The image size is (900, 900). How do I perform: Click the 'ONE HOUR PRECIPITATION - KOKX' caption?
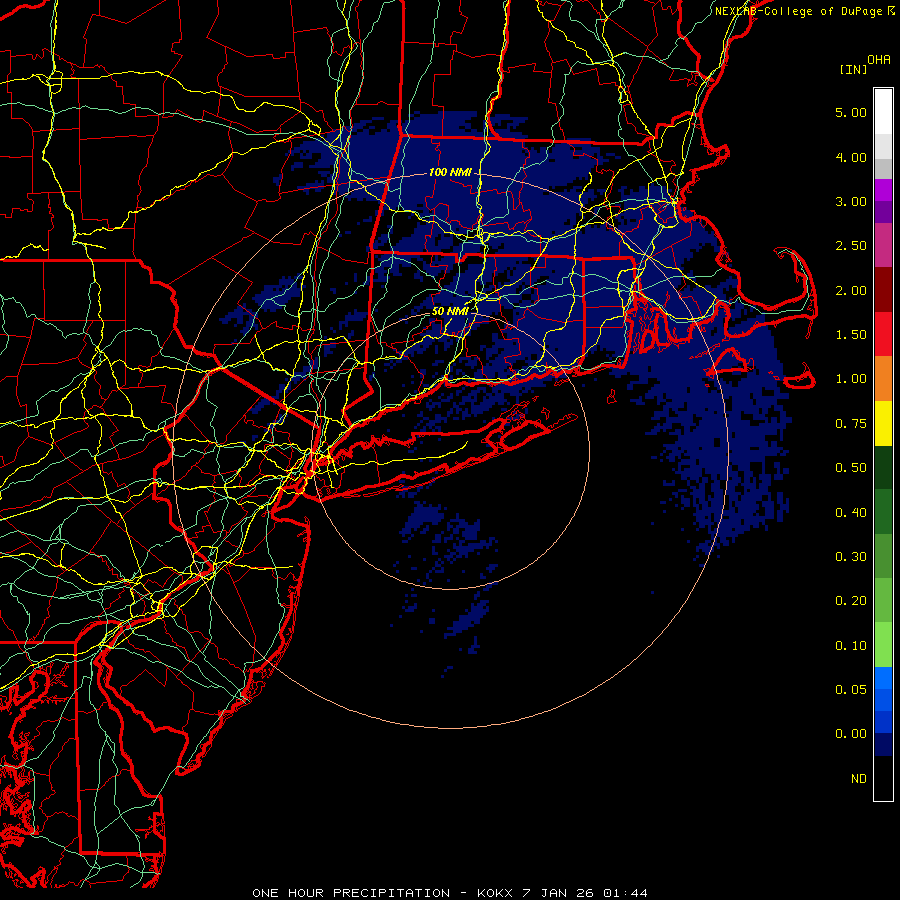(382, 893)
